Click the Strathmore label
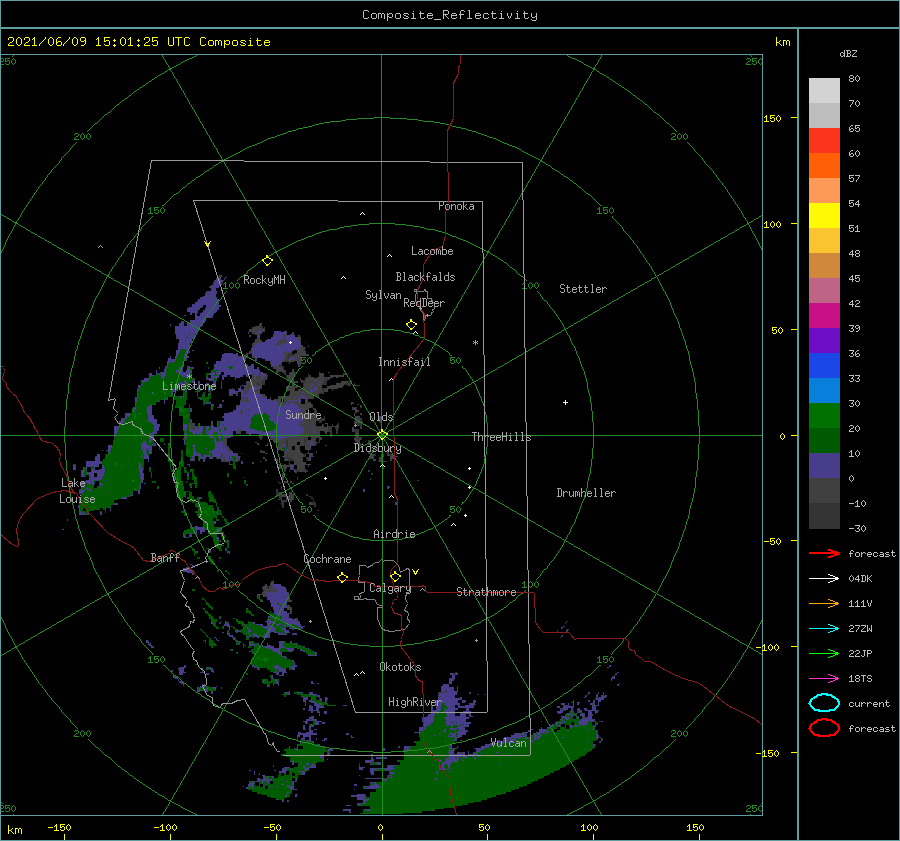This screenshot has width=900, height=841. click(486, 592)
